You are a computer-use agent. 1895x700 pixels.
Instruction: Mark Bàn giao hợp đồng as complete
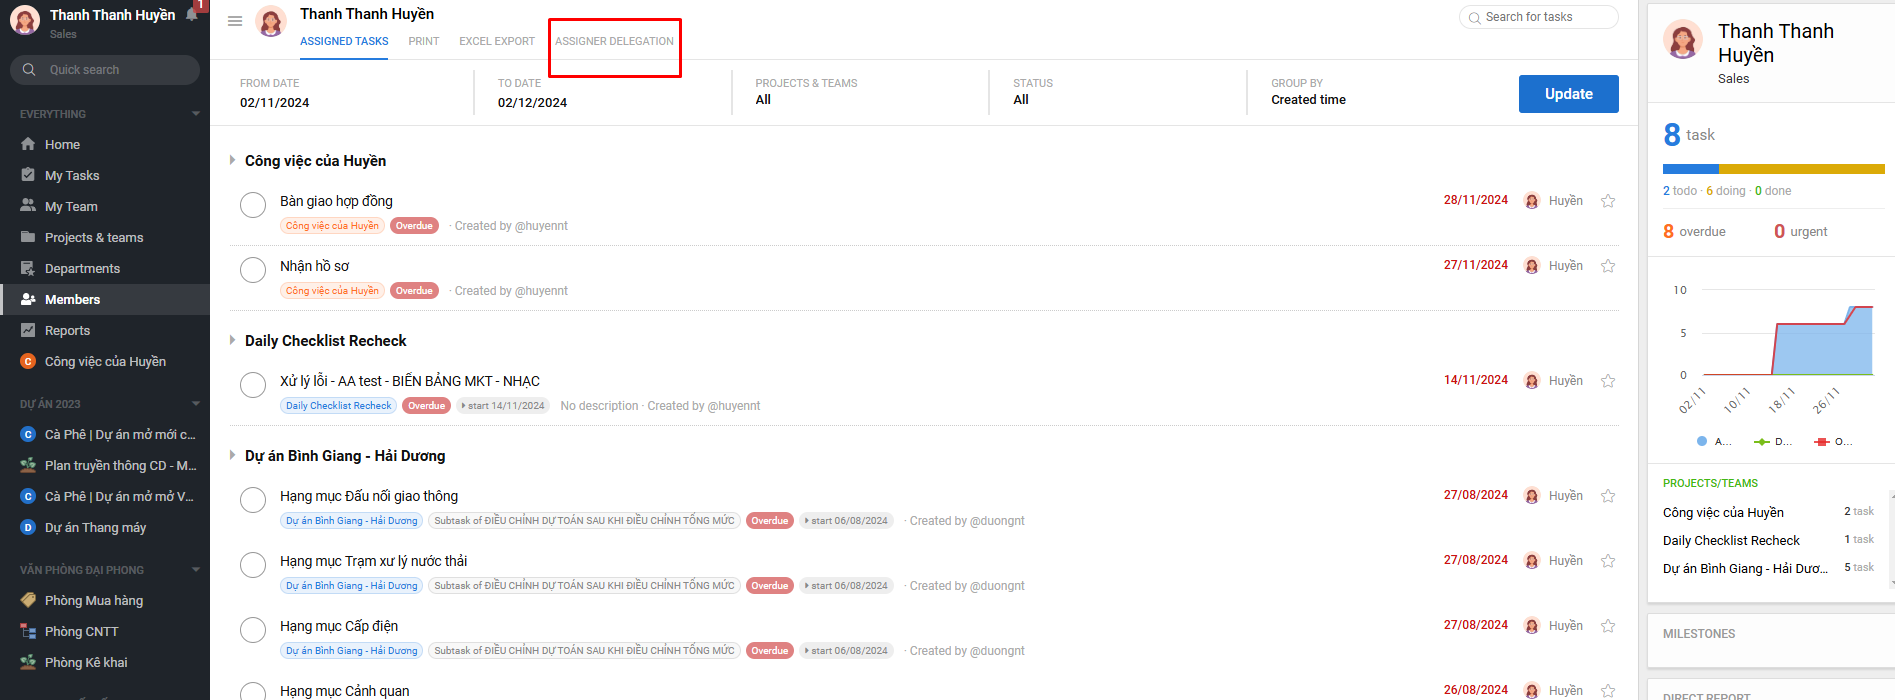[253, 205]
